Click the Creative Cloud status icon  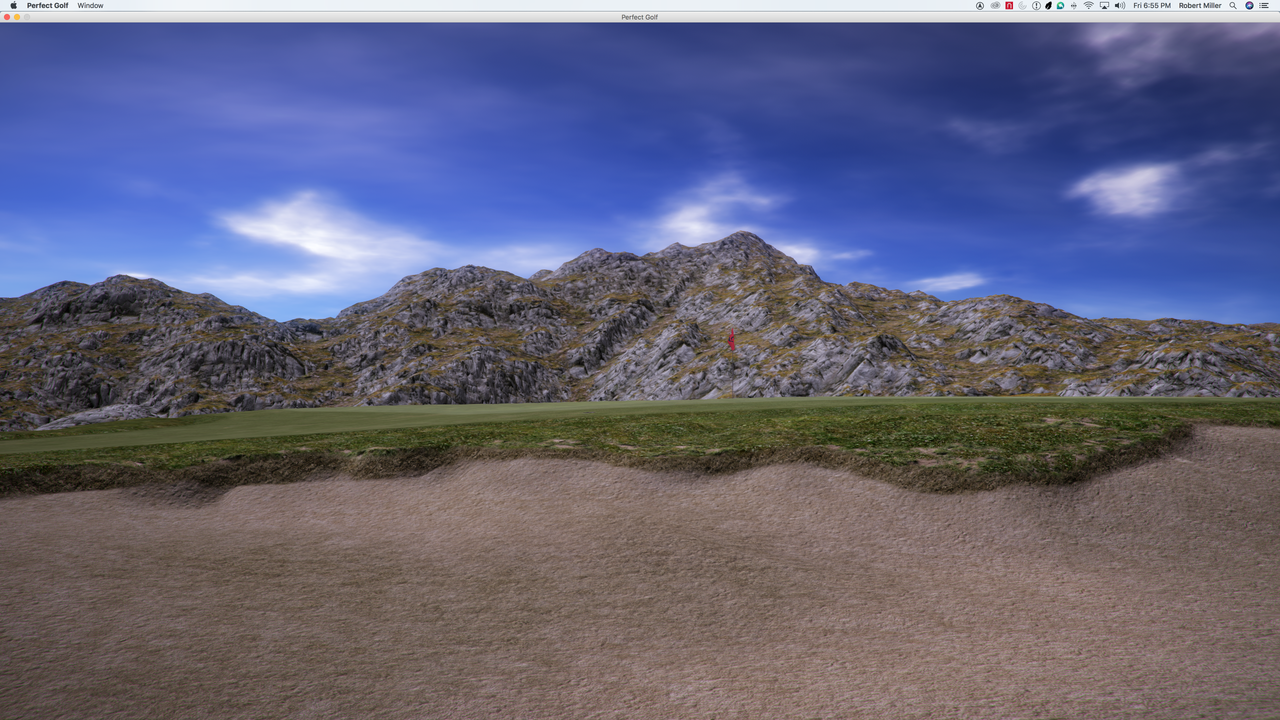click(995, 5)
